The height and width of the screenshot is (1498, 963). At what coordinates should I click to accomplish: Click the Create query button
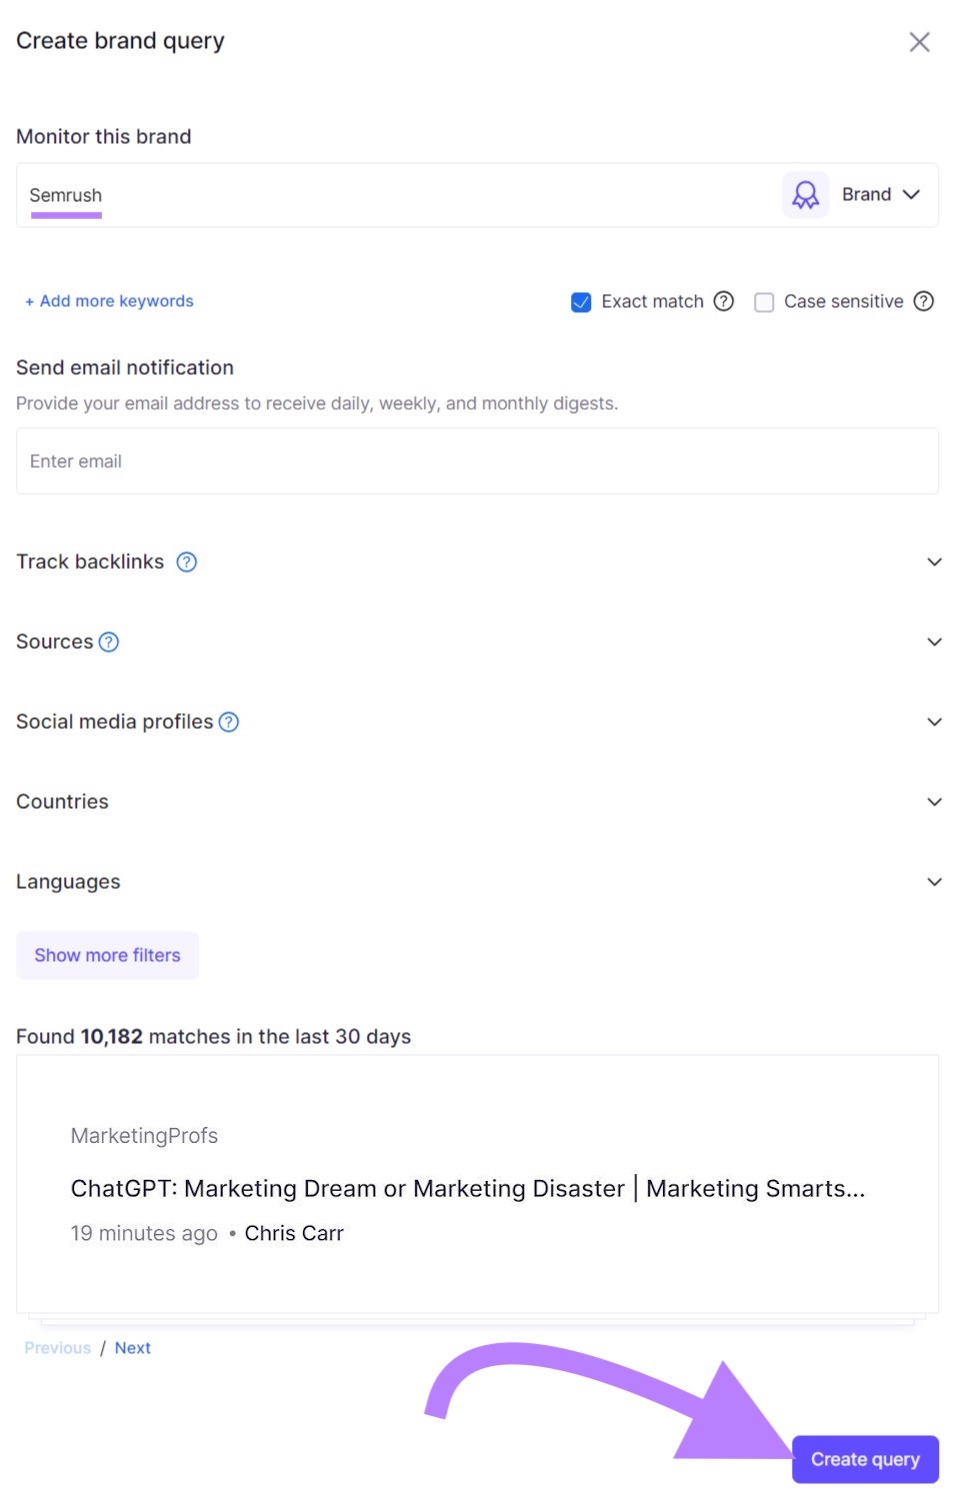point(865,1459)
